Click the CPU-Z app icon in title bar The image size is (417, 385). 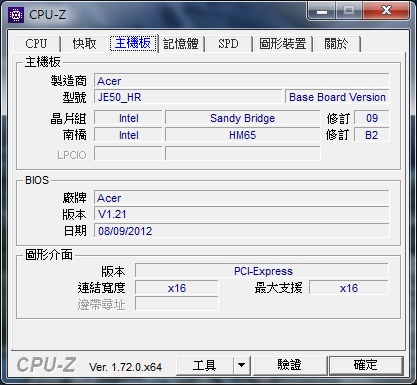click(16, 15)
